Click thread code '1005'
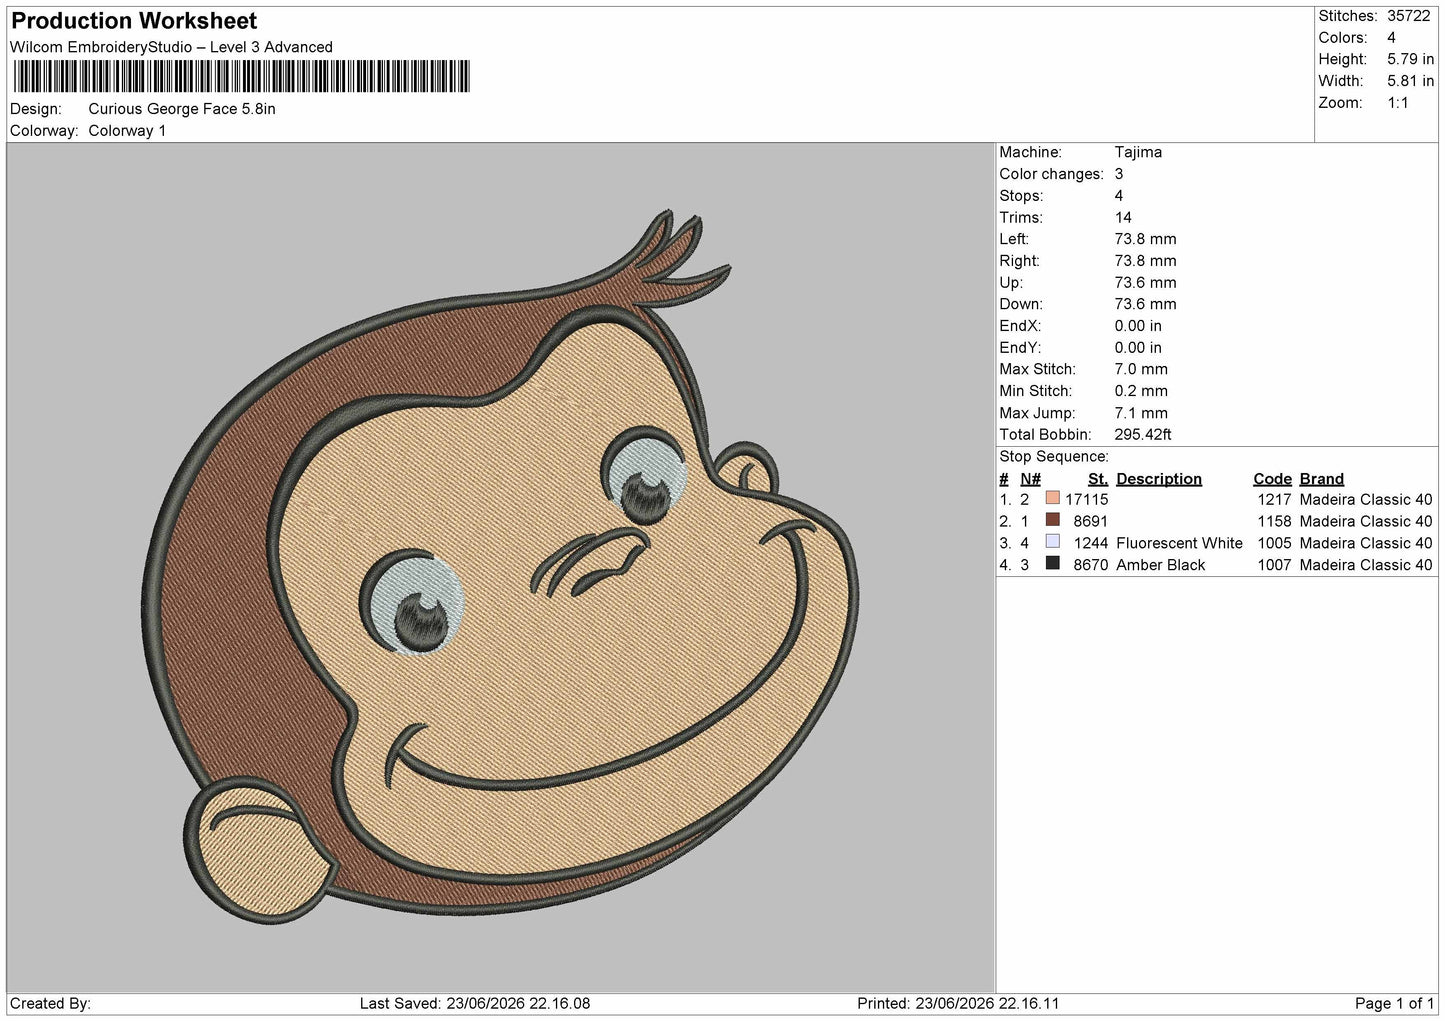This screenshot has height=1021, width=1445. [x=1275, y=543]
